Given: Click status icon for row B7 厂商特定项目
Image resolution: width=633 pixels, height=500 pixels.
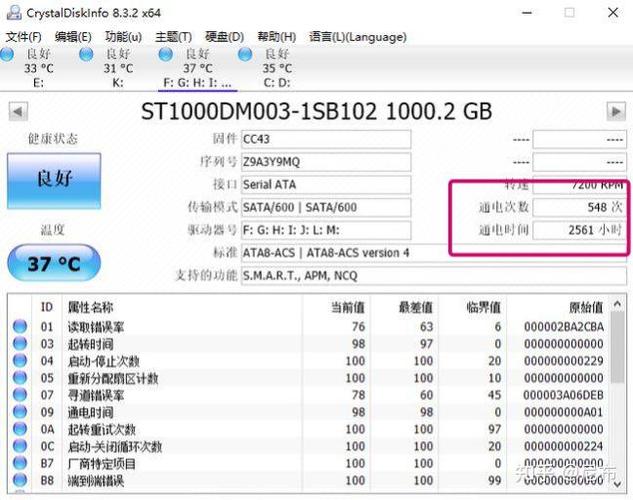Looking at the screenshot, I should (x=20, y=463).
